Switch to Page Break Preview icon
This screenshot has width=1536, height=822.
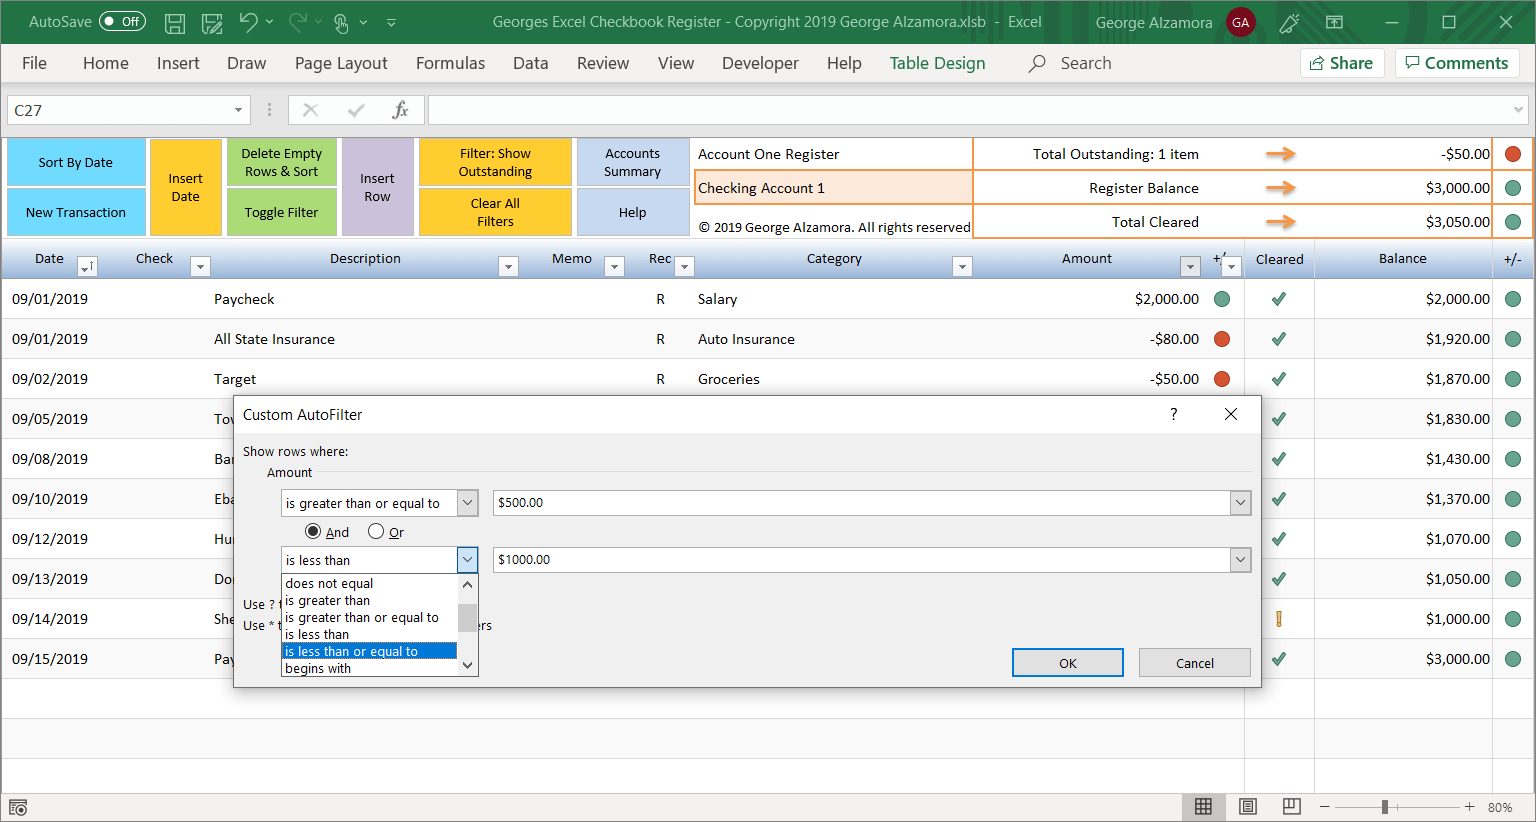coord(1291,807)
